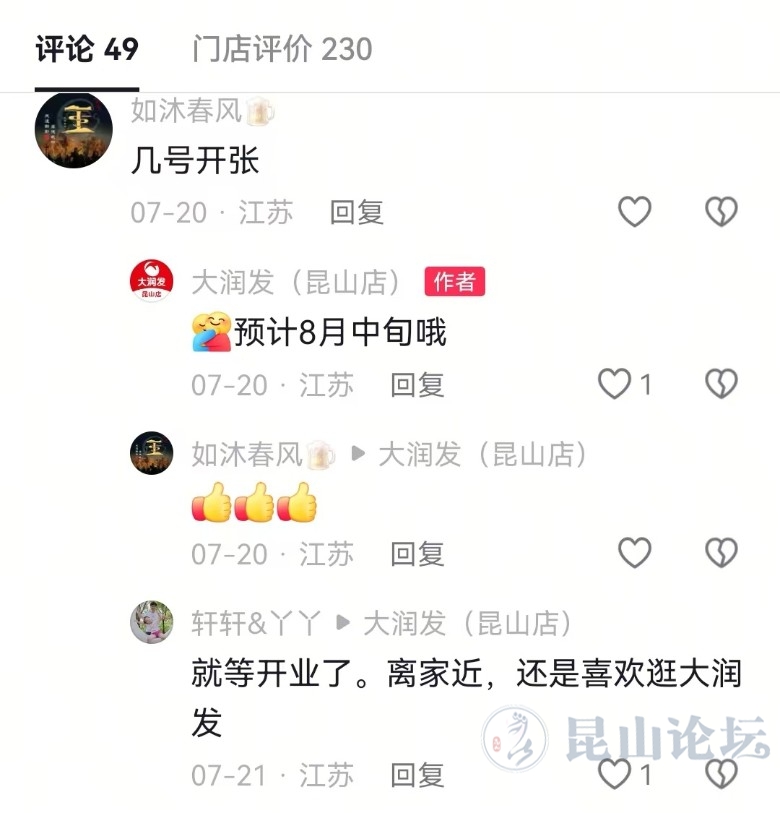Open 如沐春风's small avatar in reply thread
The image size is (780, 813).
click(x=151, y=453)
